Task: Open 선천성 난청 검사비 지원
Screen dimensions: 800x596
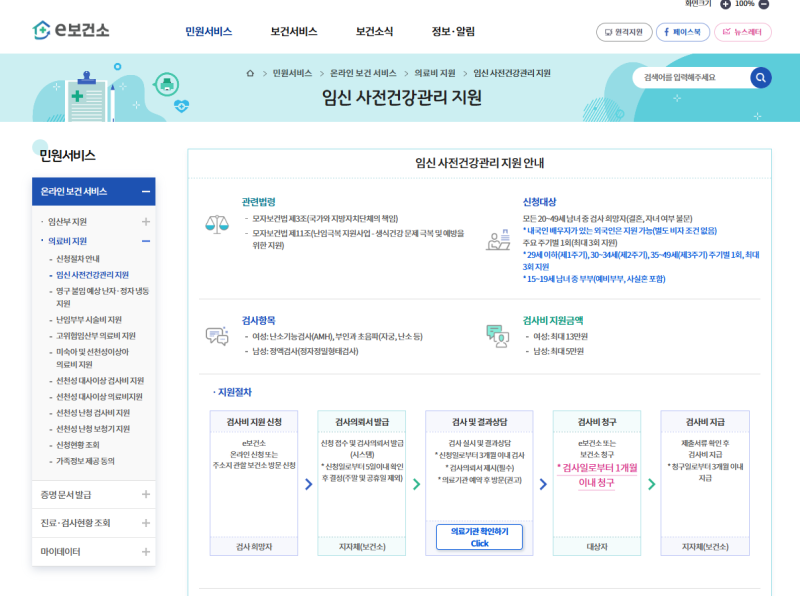Action: (93, 413)
